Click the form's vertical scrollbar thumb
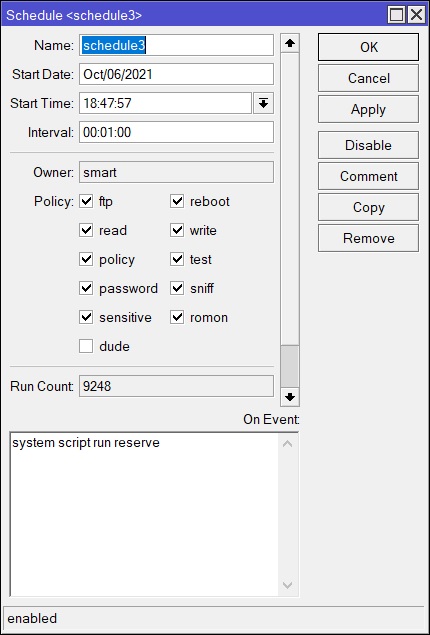 [290, 366]
